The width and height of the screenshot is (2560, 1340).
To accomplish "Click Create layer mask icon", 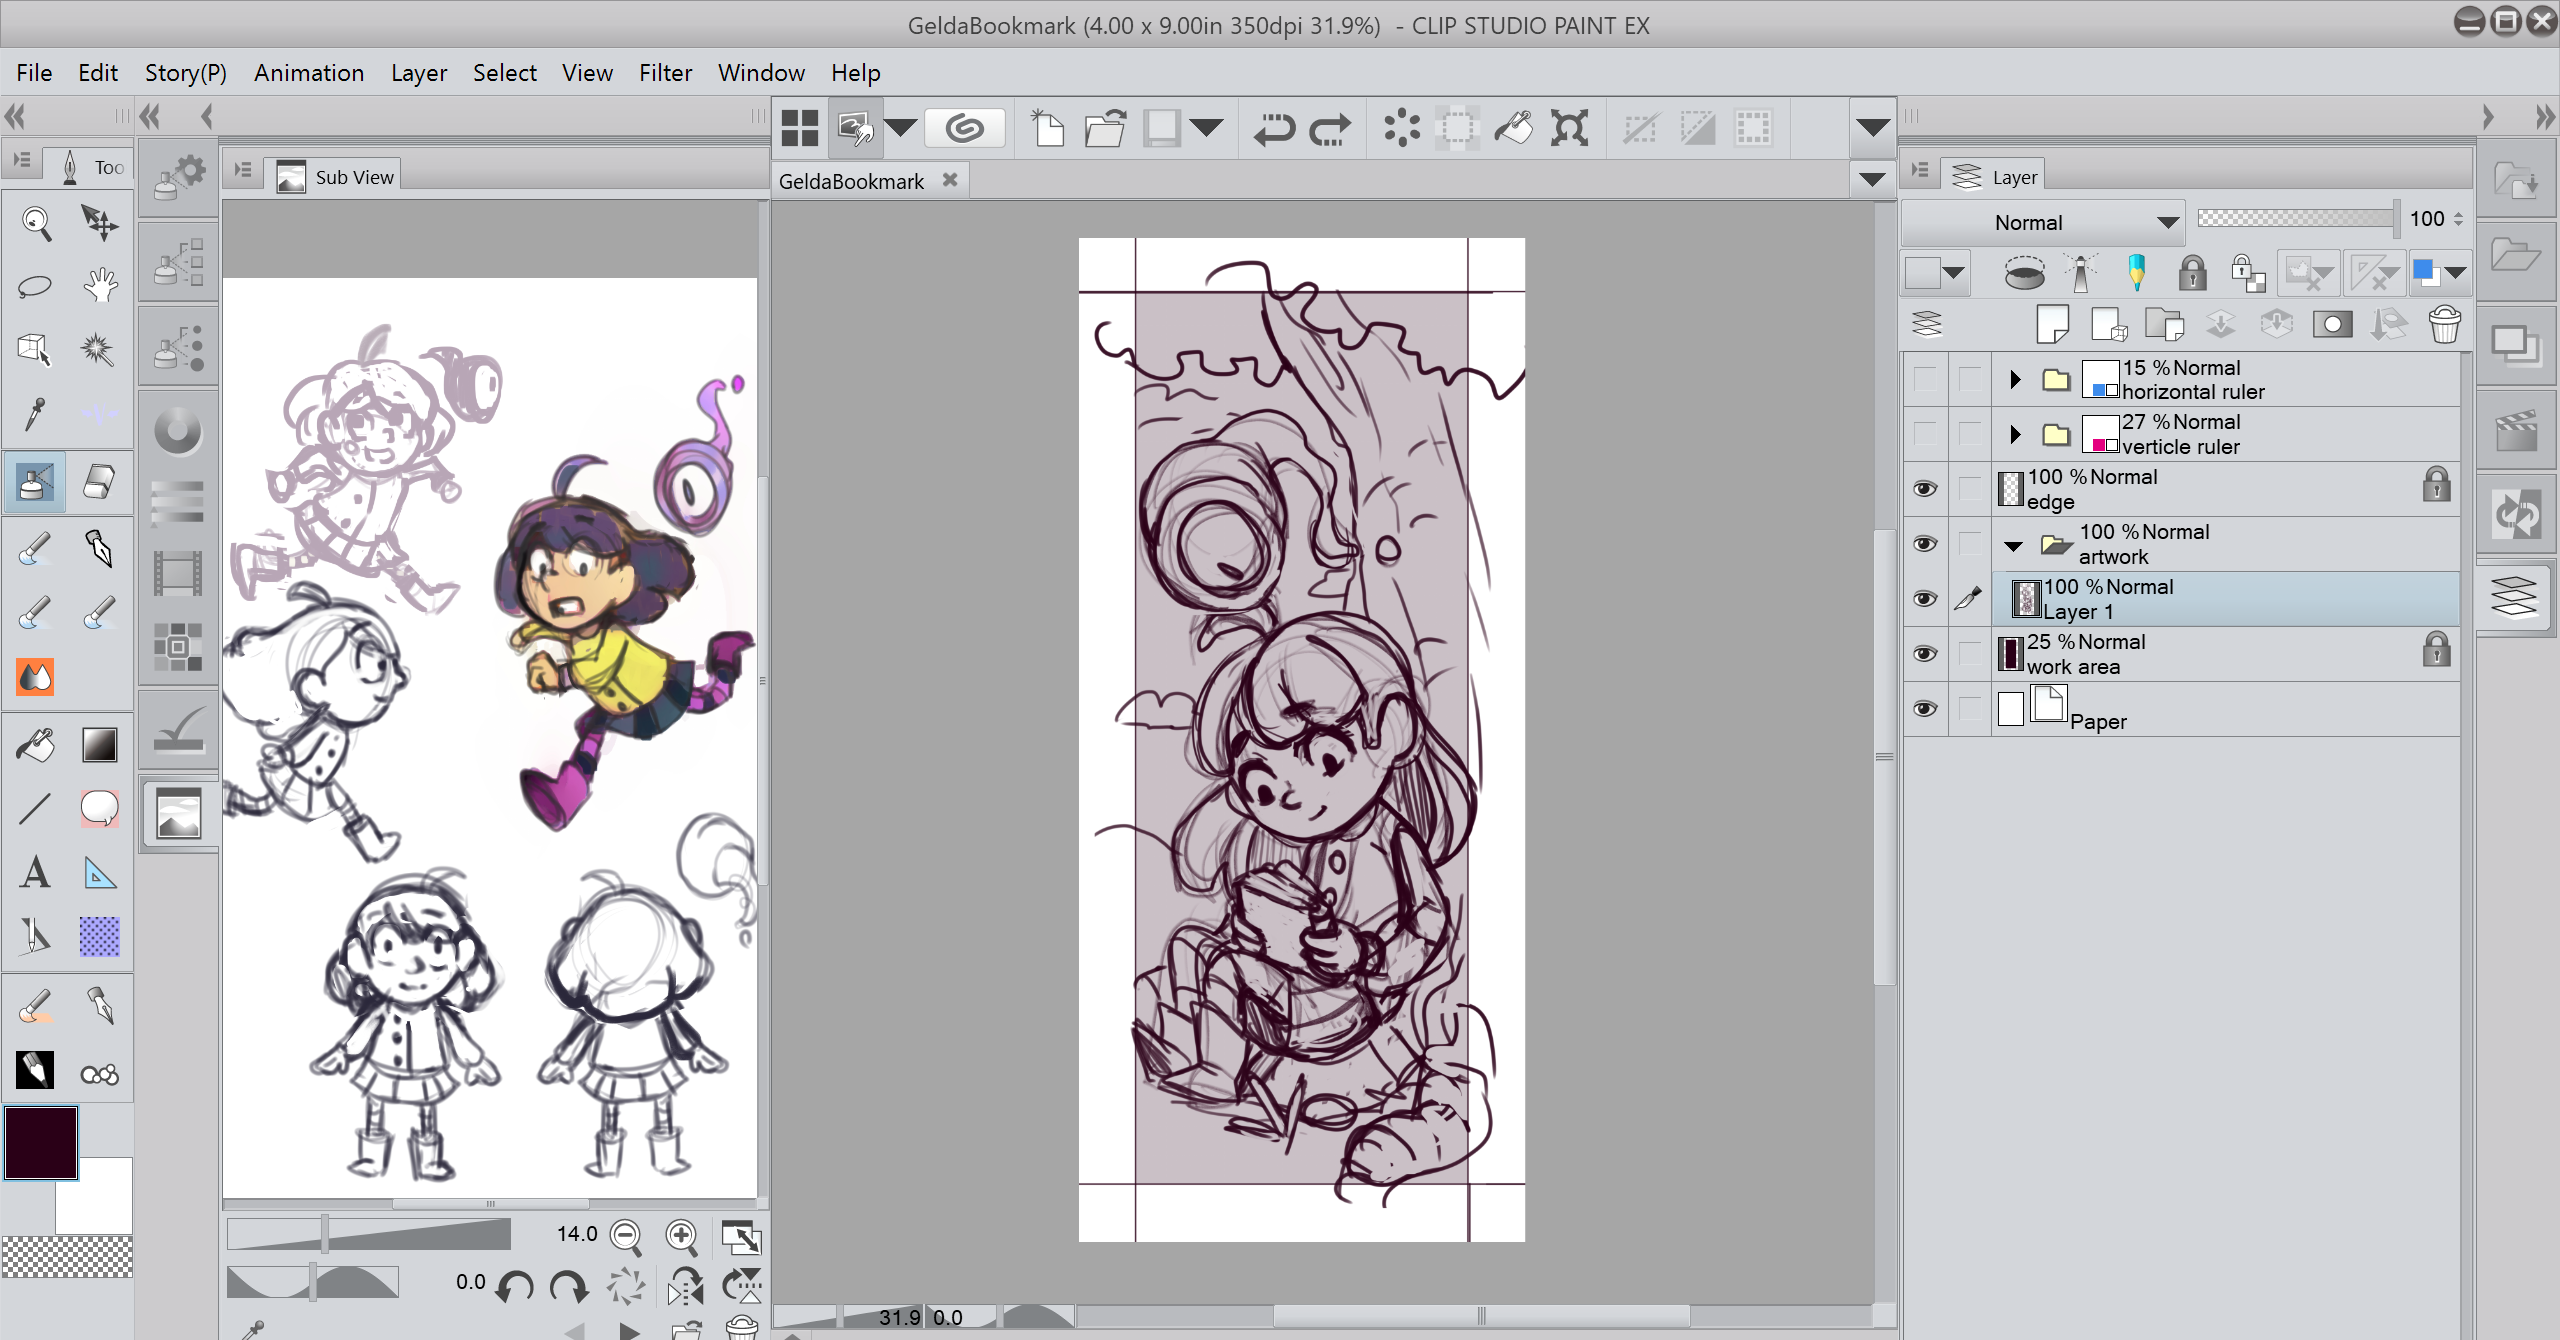I will click(x=2332, y=325).
